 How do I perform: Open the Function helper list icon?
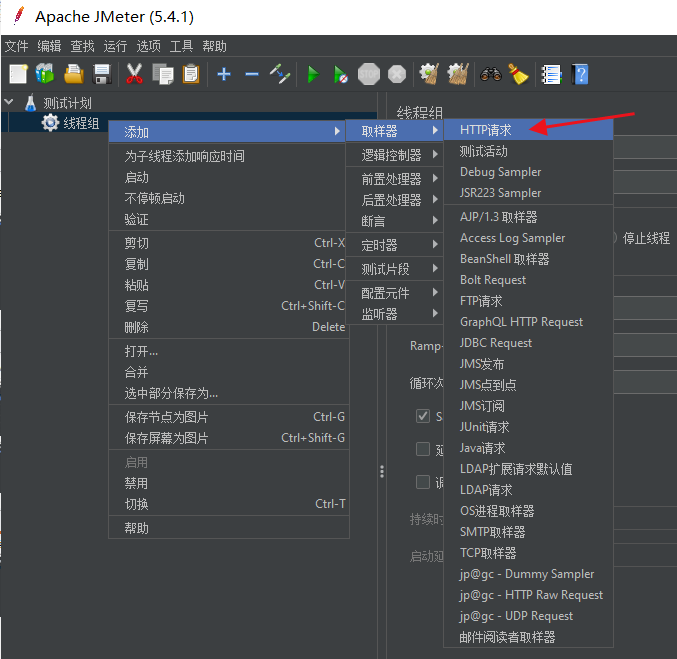(x=551, y=74)
